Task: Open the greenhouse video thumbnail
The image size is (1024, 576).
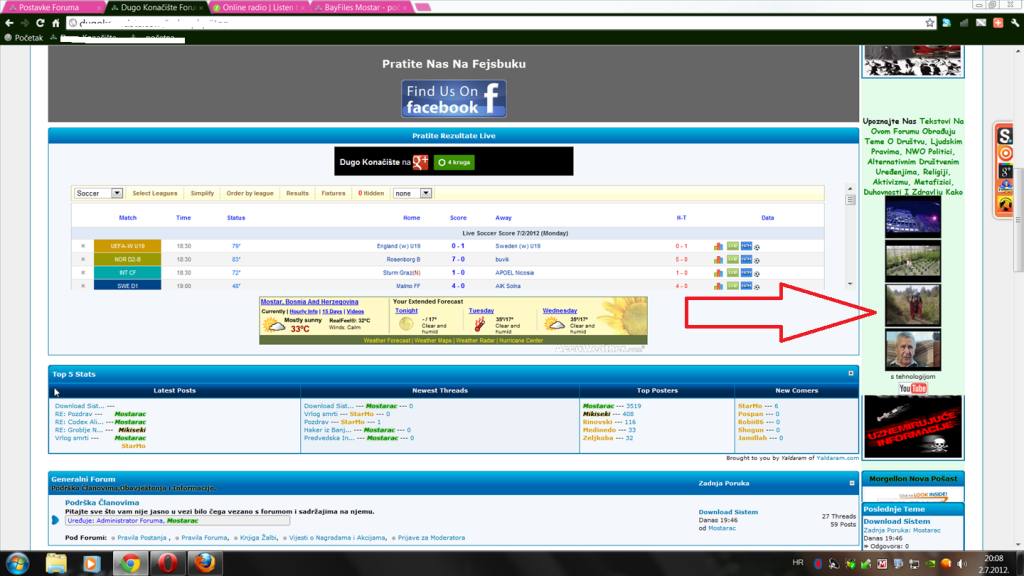Action: (x=913, y=261)
